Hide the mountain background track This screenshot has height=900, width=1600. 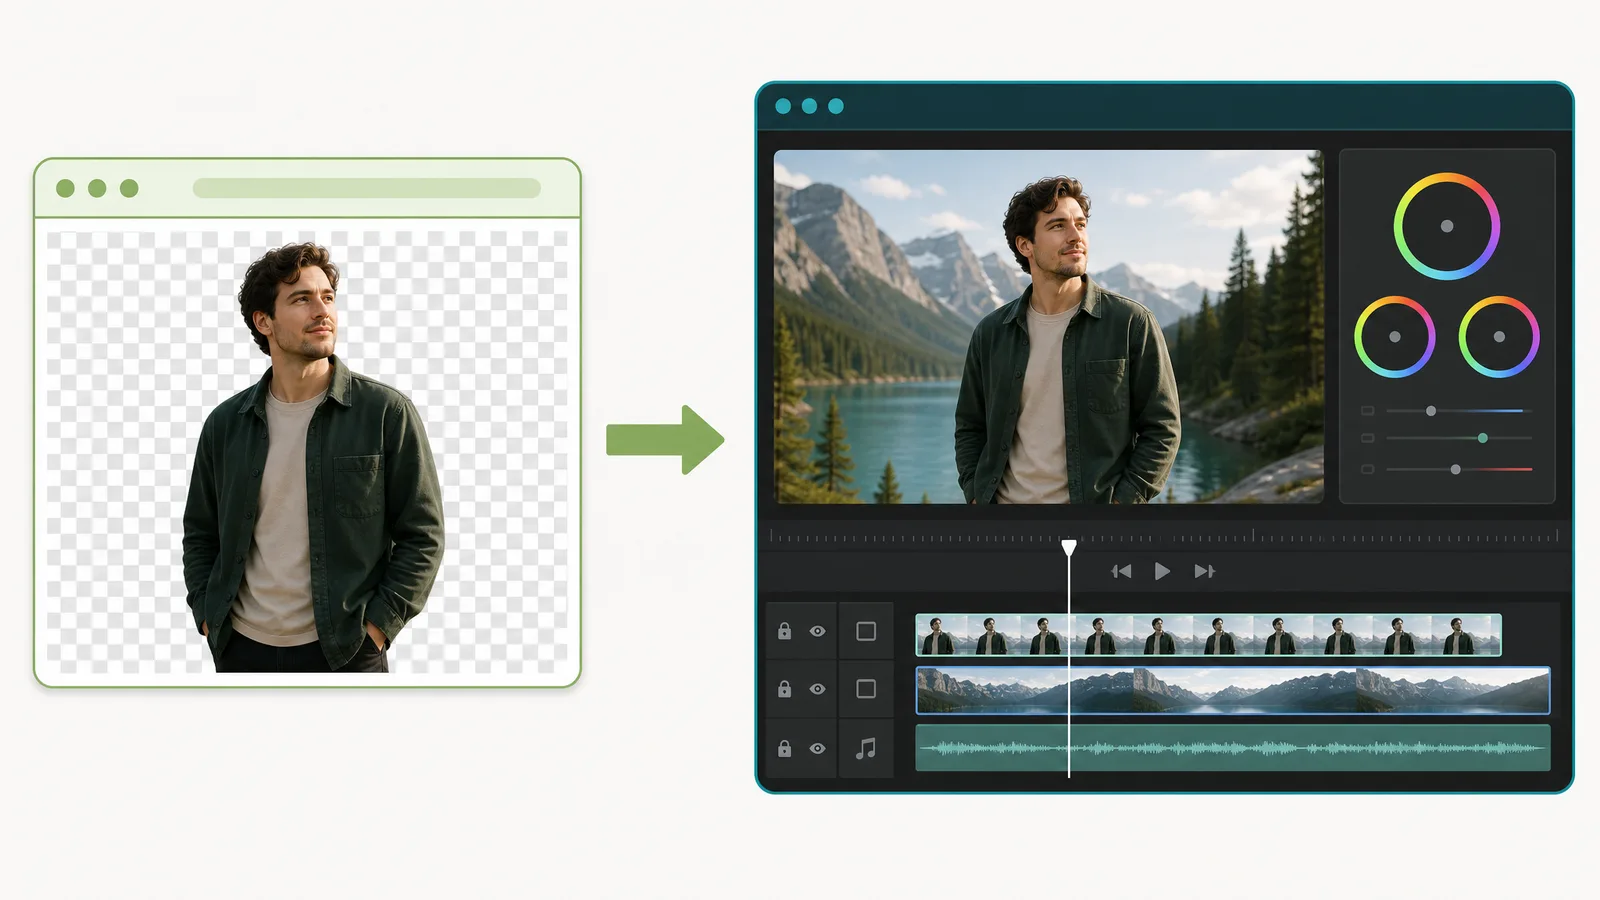(818, 689)
